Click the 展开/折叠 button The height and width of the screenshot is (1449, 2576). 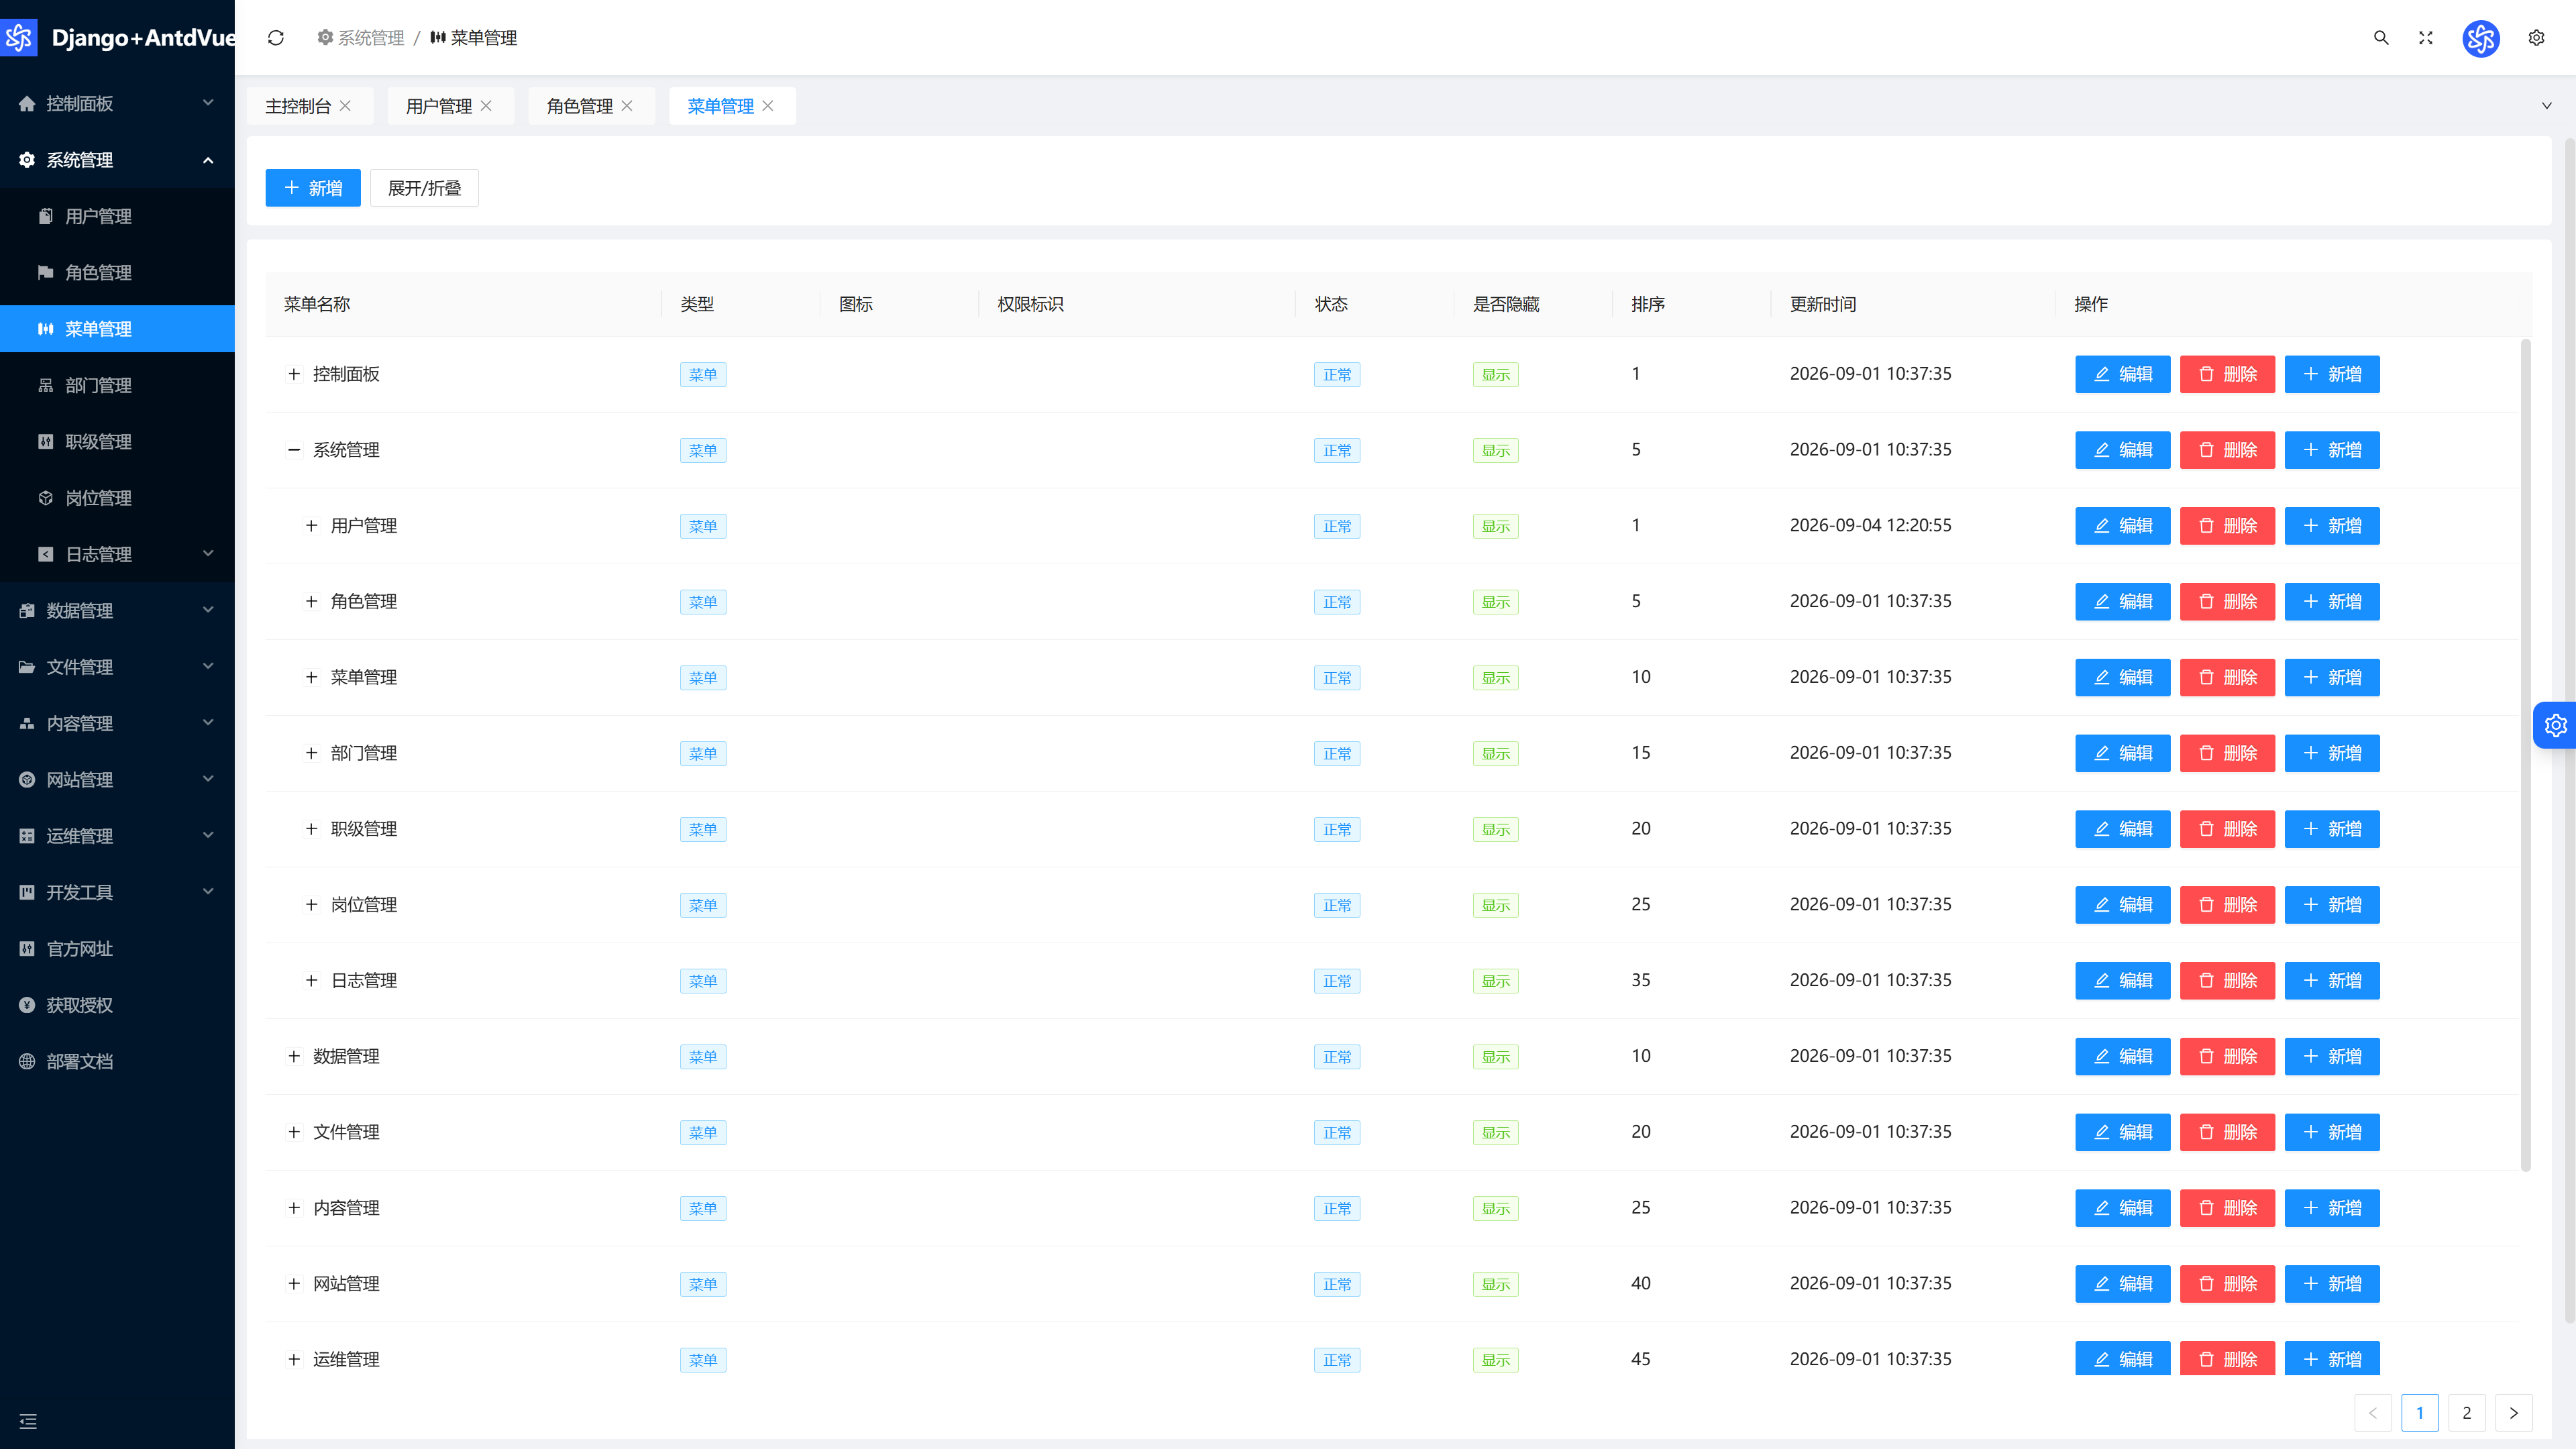(424, 188)
